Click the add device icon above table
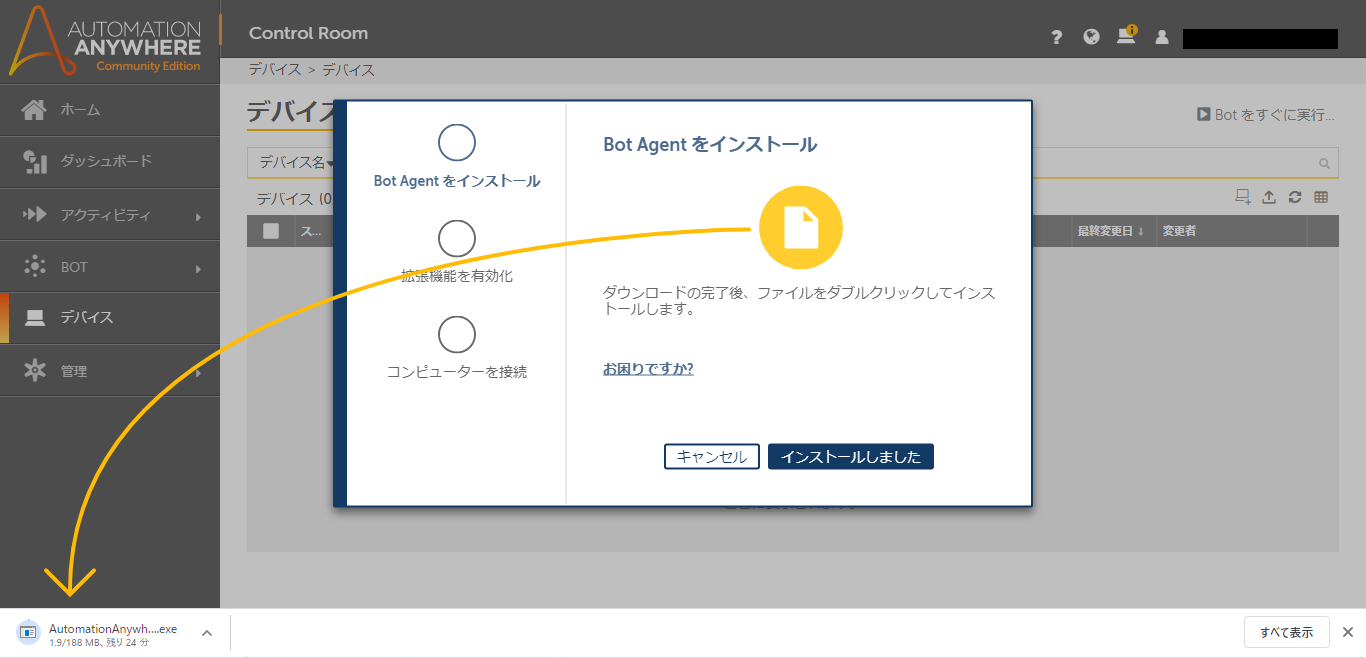This screenshot has width=1366, height=658. 1243,197
